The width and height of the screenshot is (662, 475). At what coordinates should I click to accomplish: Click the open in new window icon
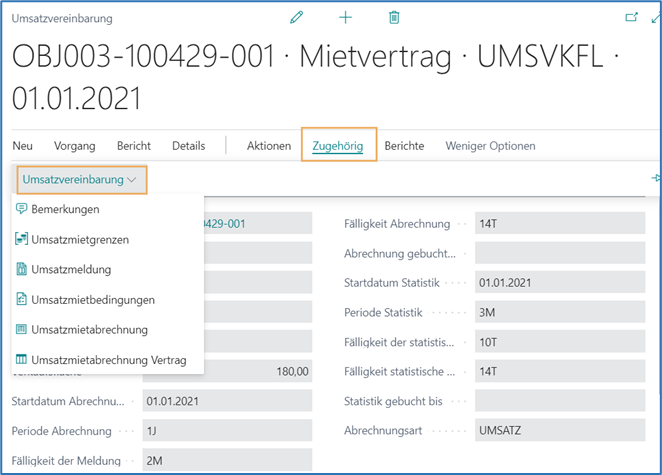(x=631, y=17)
